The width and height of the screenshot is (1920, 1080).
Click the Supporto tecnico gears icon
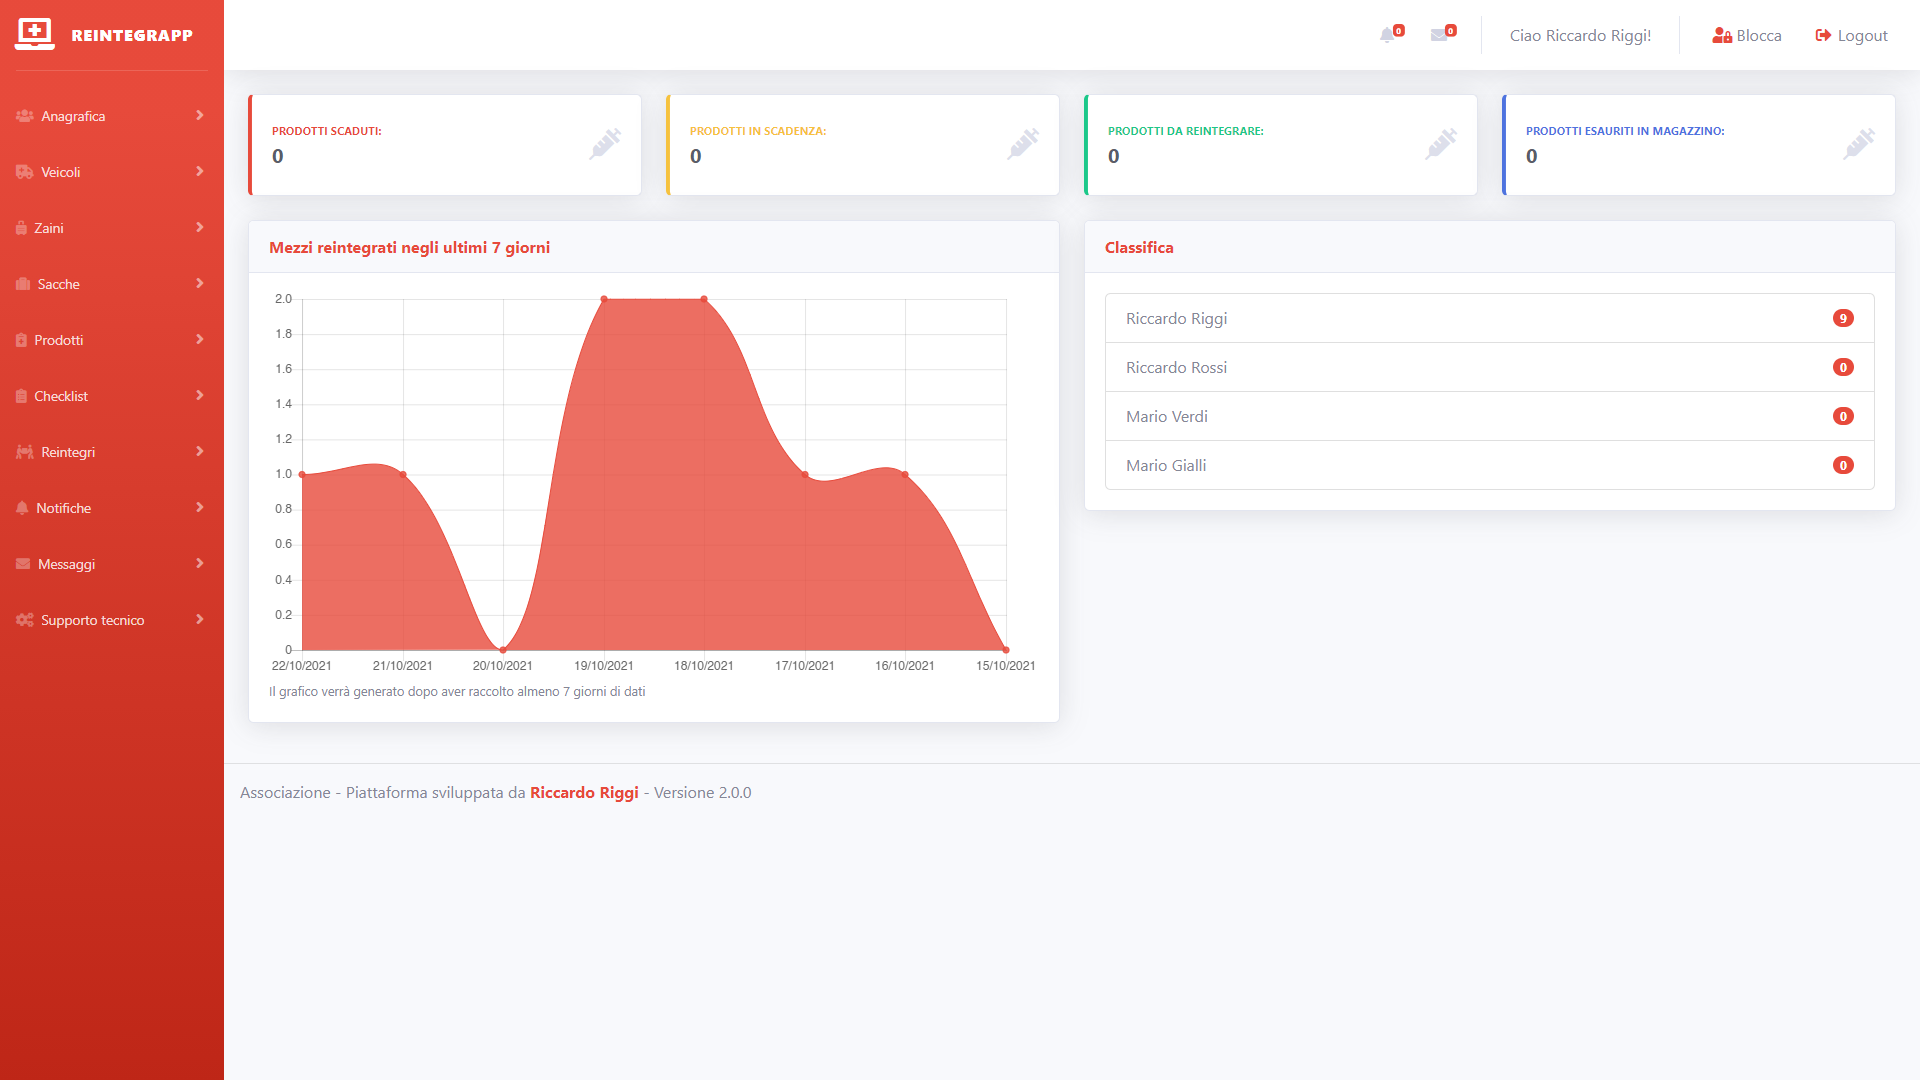click(24, 620)
